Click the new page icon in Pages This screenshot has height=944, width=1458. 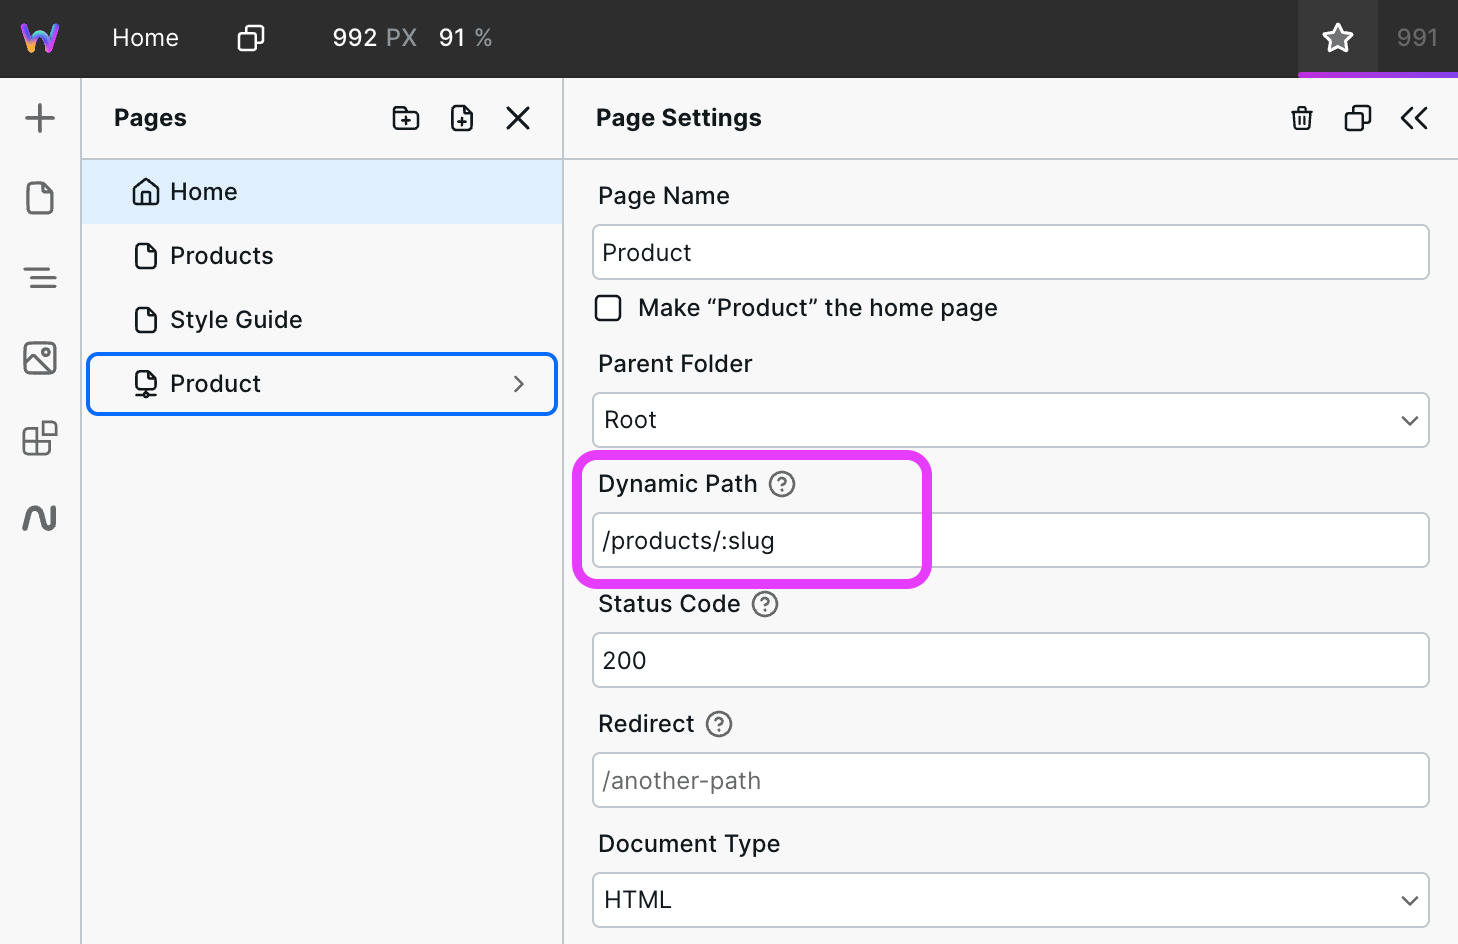click(x=462, y=118)
